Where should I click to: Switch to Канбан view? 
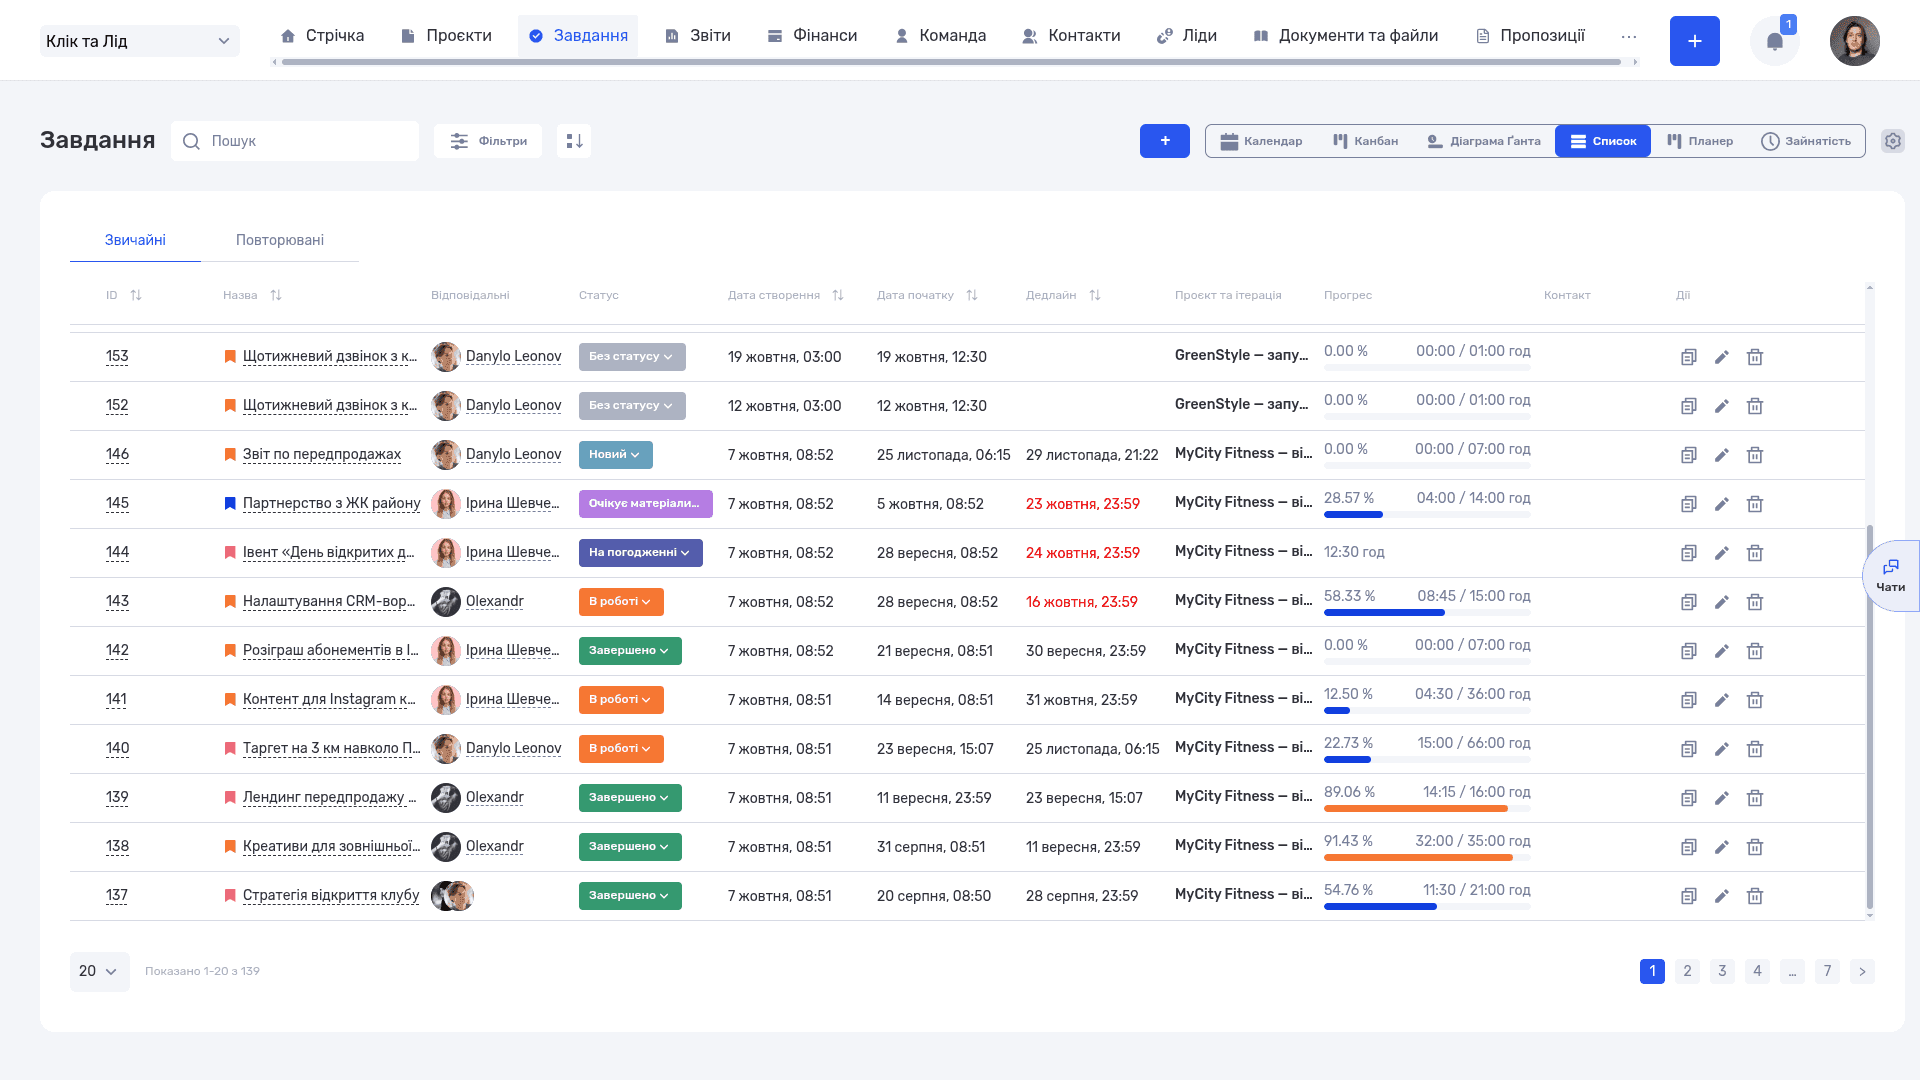point(1365,141)
